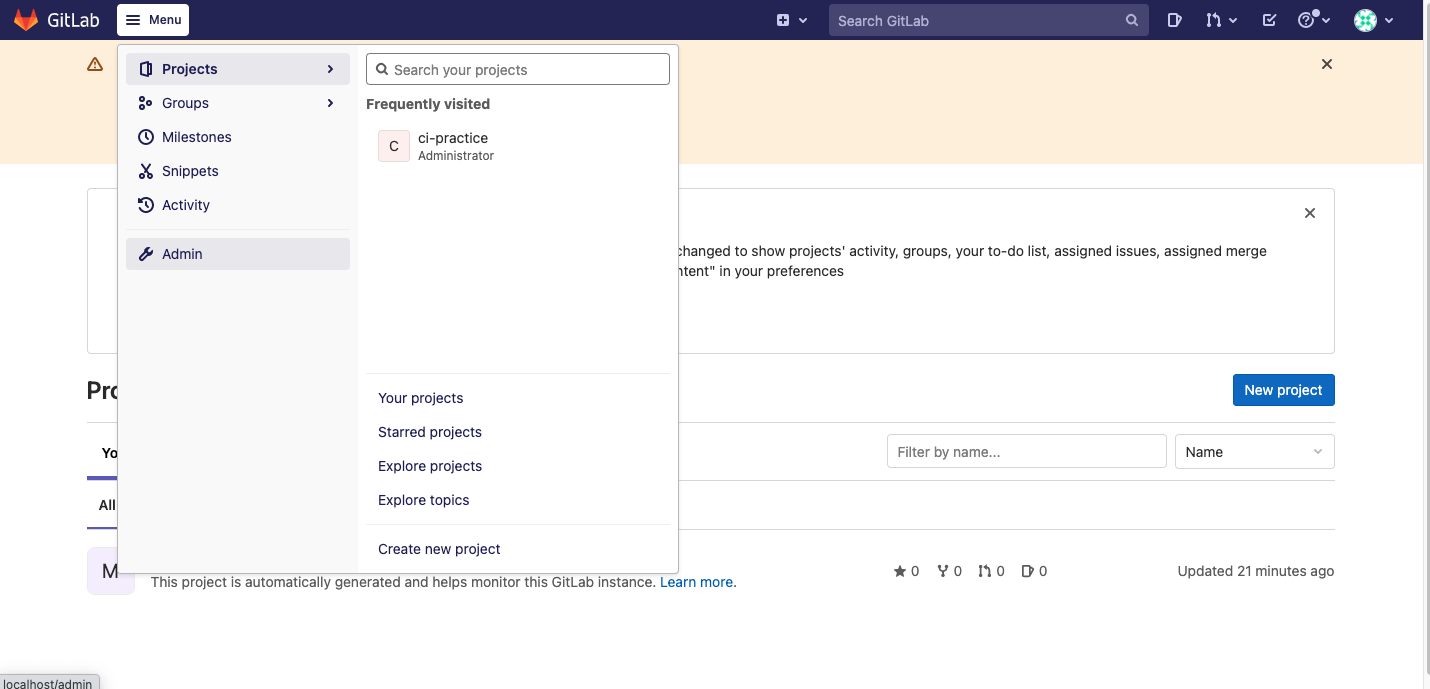Open the Learn more link
The height and width of the screenshot is (689, 1430).
[x=696, y=581]
